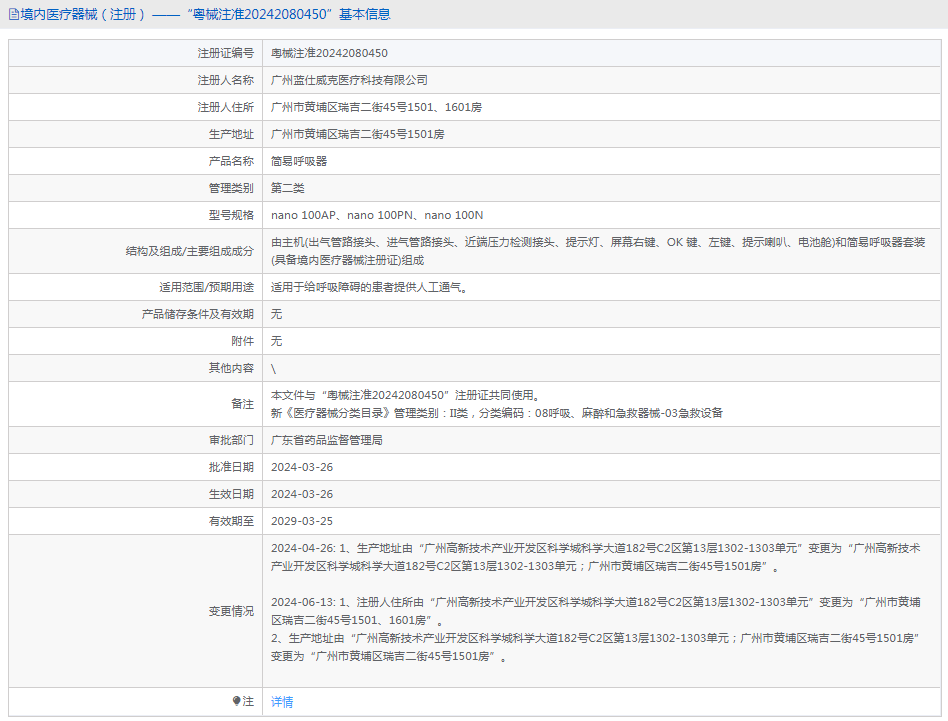Select model spec nano 100AP、nano 100PN、nano 100N
This screenshot has width=948, height=721.
pyautogui.click(x=377, y=215)
